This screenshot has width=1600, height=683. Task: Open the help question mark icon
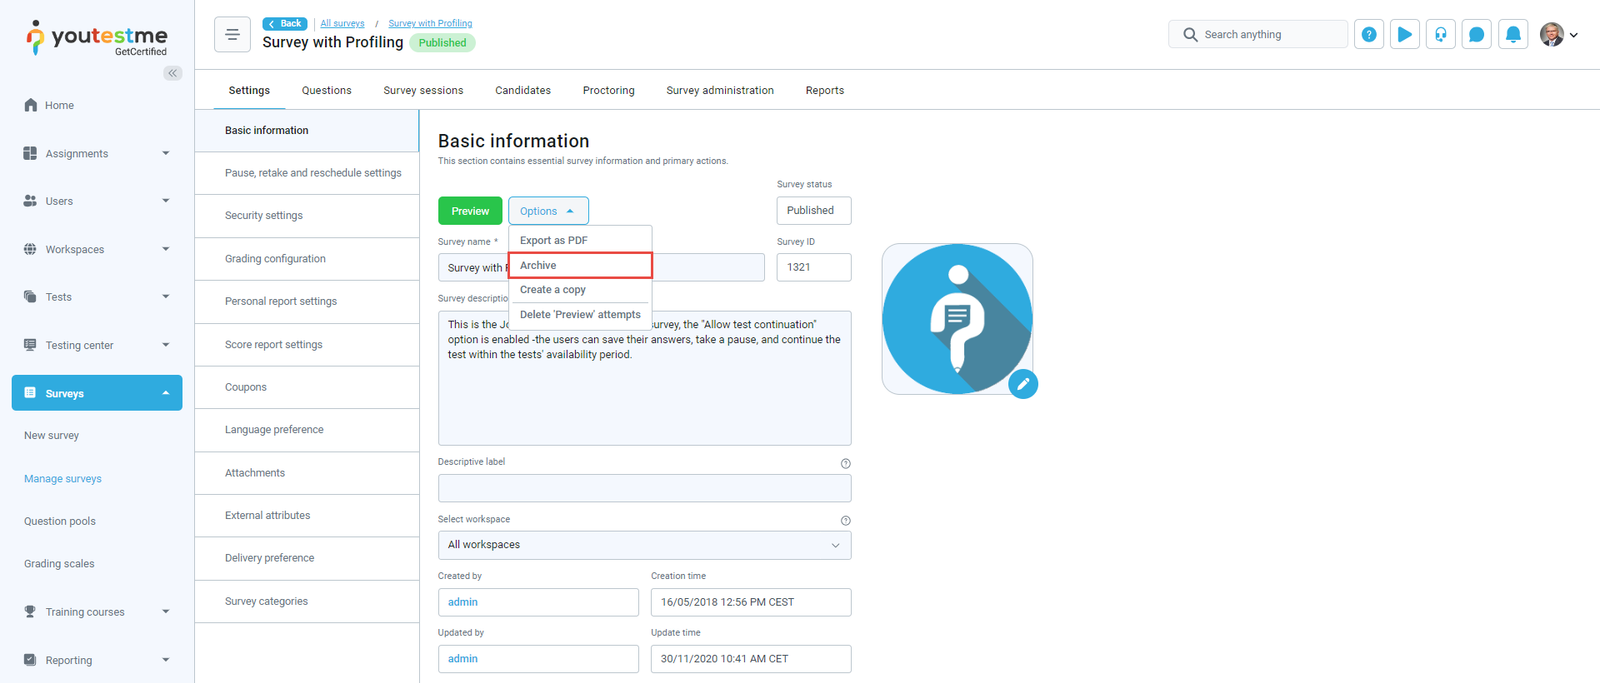1369,35
